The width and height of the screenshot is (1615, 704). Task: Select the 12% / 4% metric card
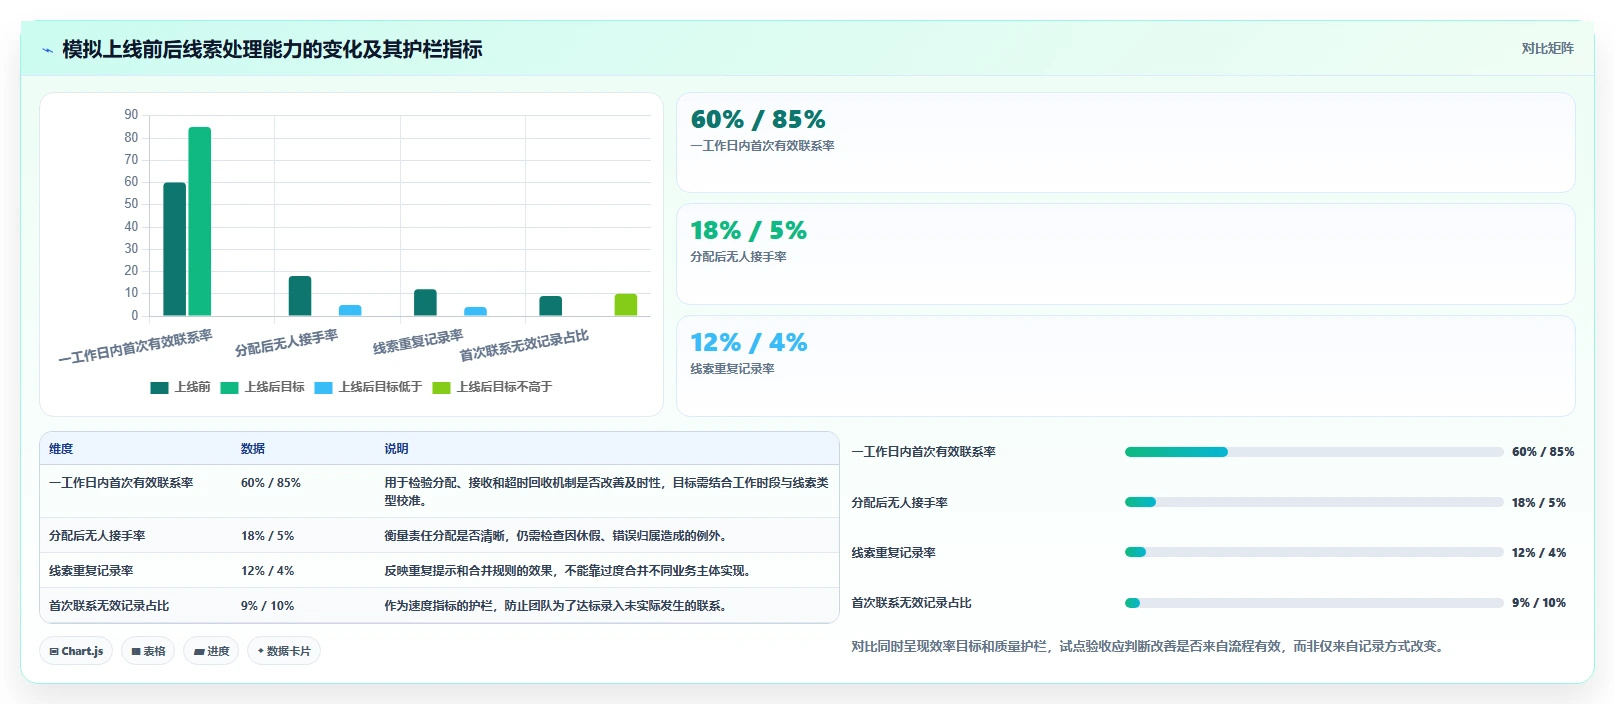click(x=1125, y=366)
